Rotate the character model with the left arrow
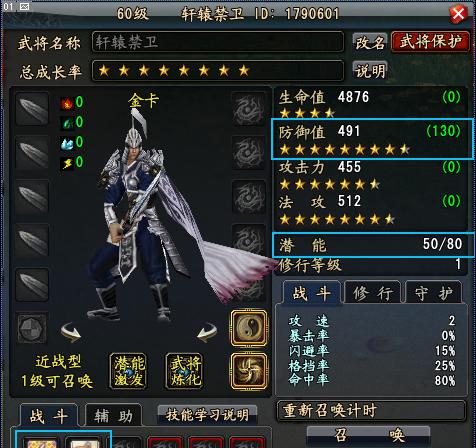Screen dimensions: 476x448 click(71, 332)
